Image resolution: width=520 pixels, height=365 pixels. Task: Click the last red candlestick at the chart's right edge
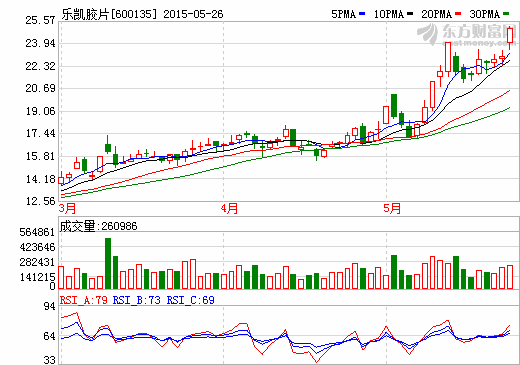pos(510,38)
